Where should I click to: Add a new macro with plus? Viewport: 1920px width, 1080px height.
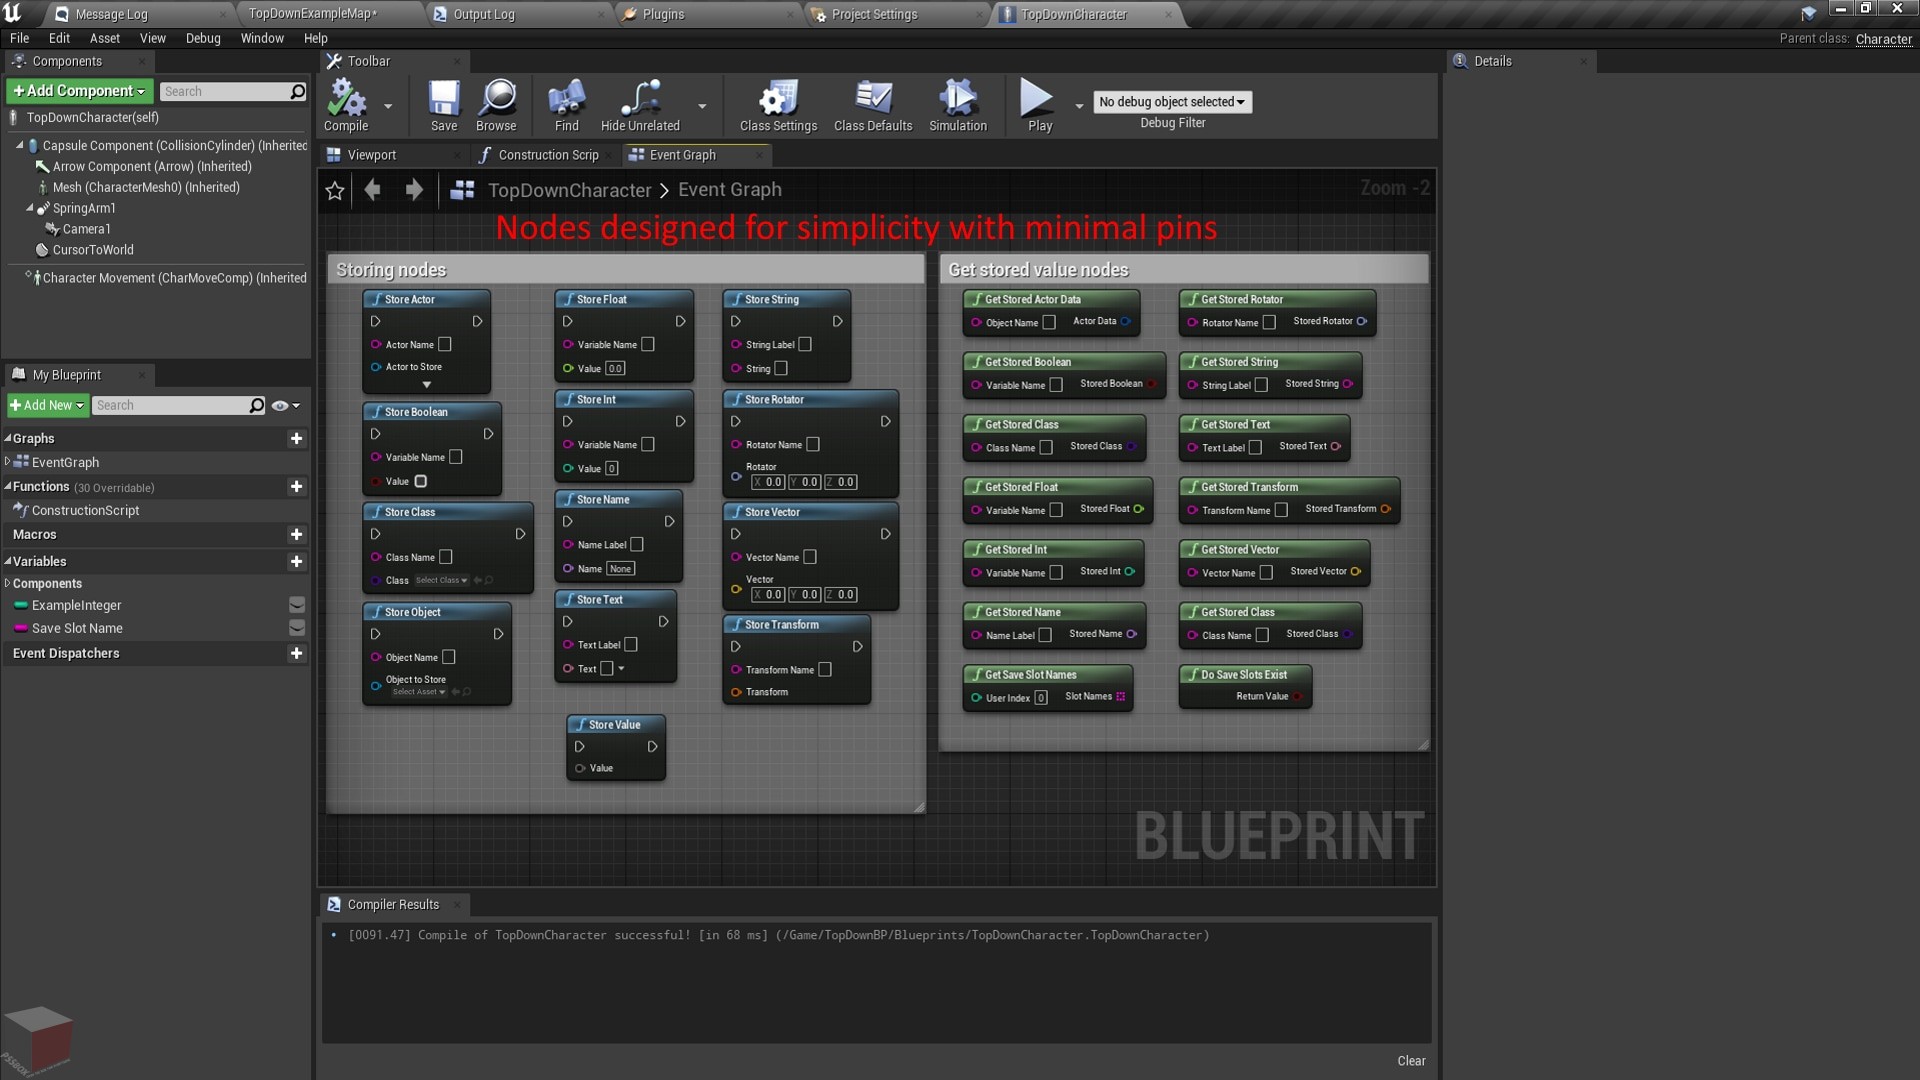(296, 534)
